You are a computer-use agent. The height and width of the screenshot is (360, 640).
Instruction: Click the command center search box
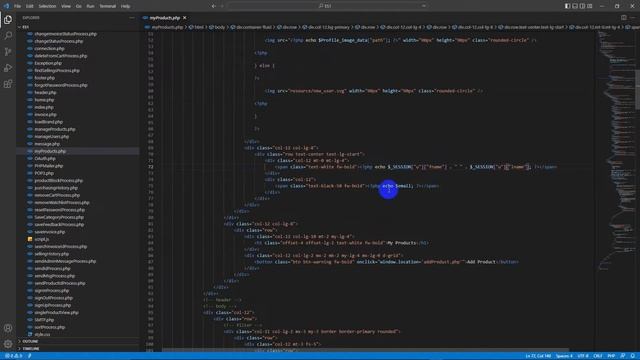point(327,6)
